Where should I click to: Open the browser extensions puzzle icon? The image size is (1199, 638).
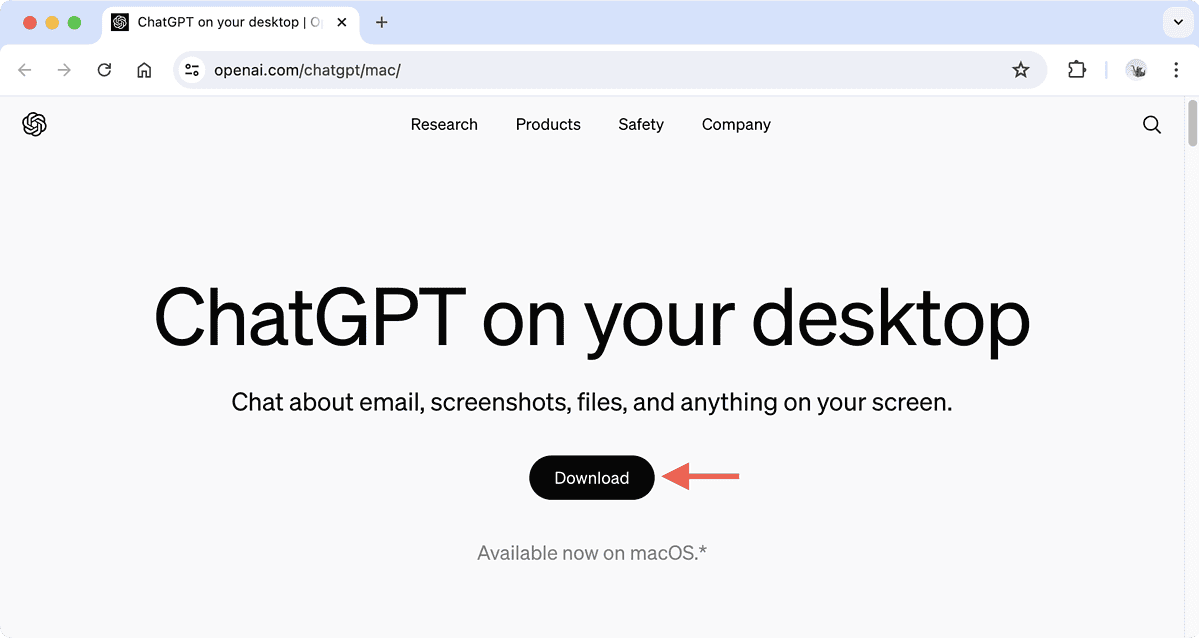[1076, 70]
